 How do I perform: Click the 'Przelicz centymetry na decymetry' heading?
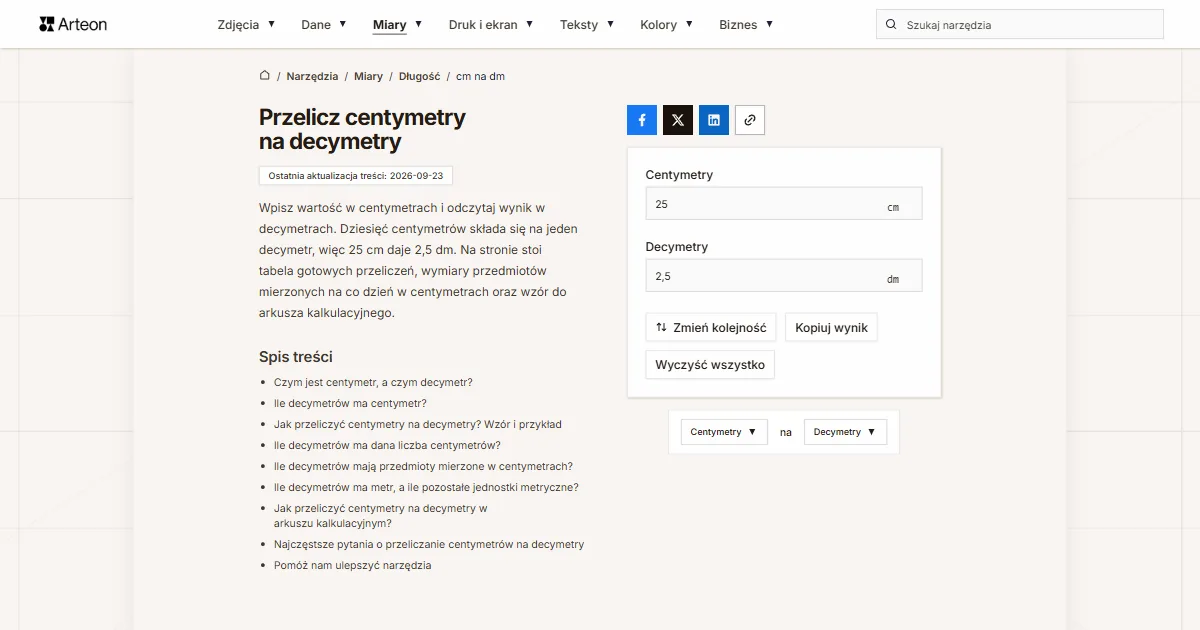click(x=362, y=129)
